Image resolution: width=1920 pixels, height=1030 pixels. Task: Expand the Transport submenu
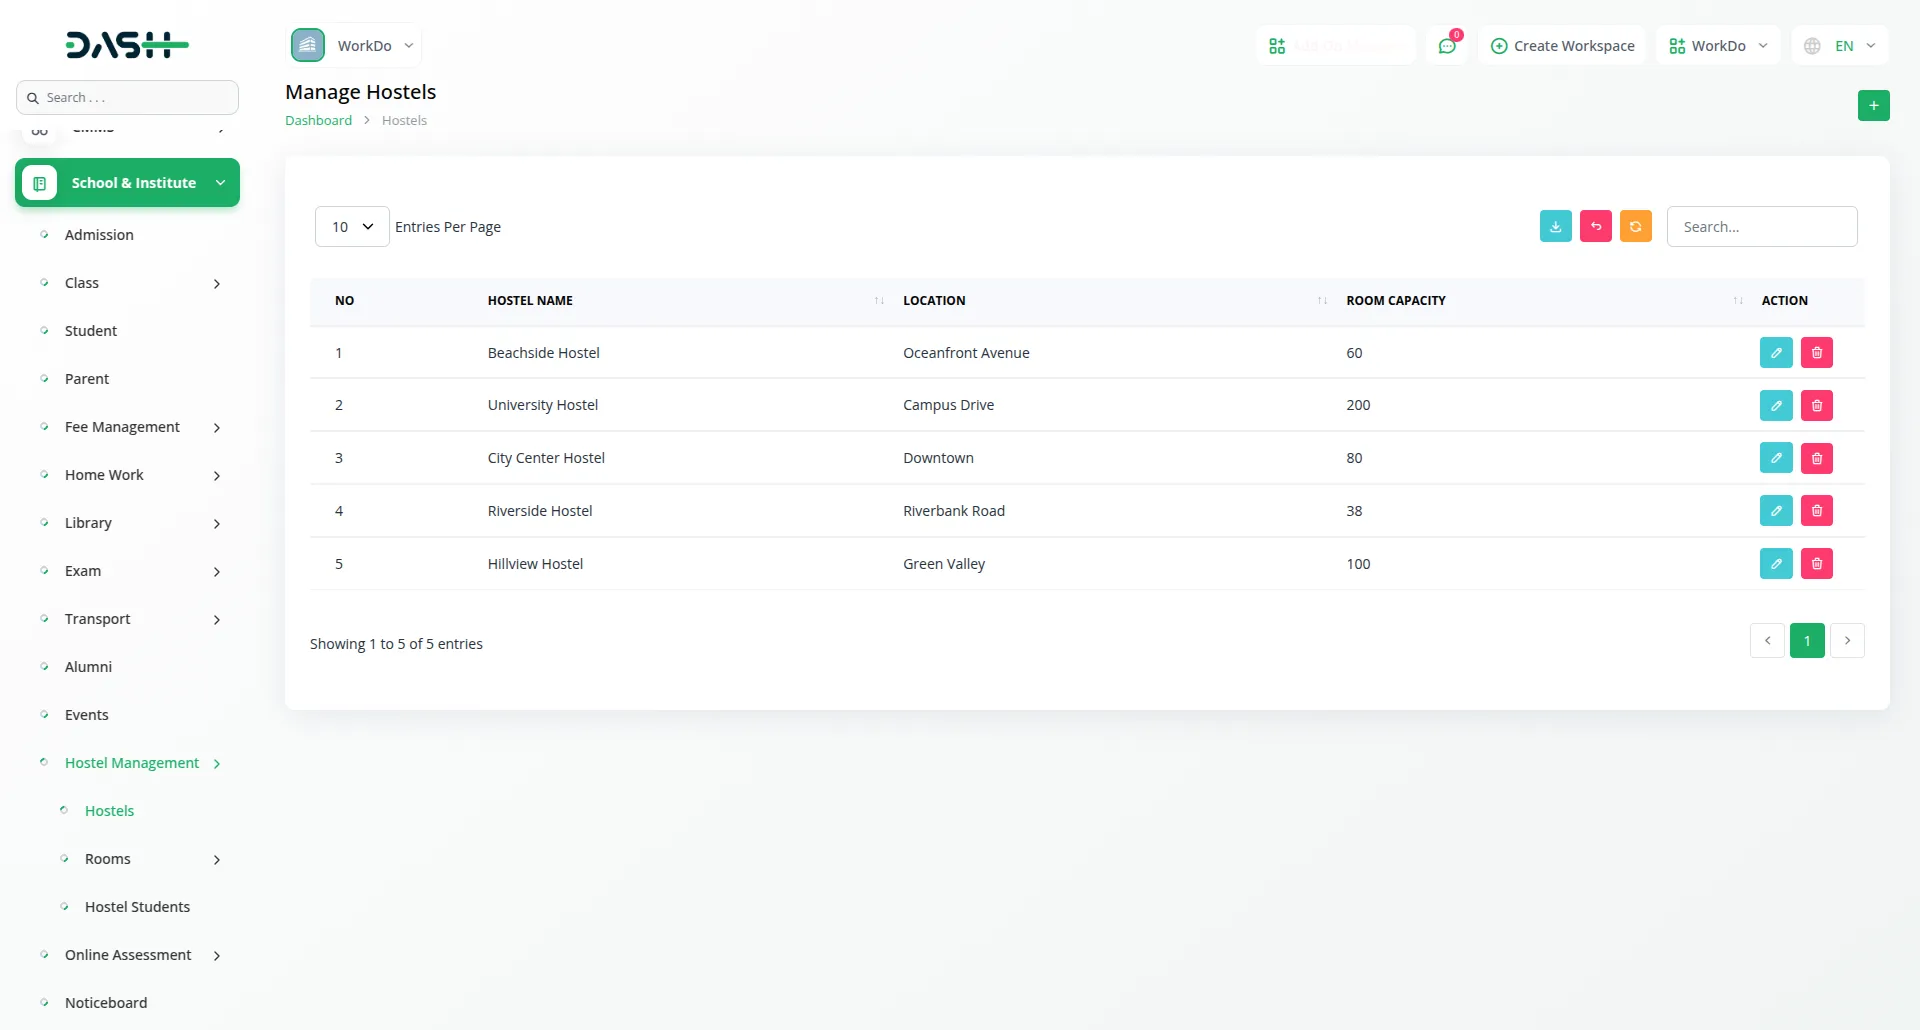[217, 620]
